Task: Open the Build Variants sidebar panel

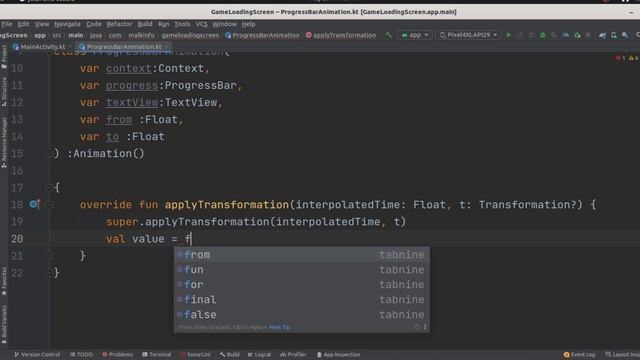Action: pos(4,324)
